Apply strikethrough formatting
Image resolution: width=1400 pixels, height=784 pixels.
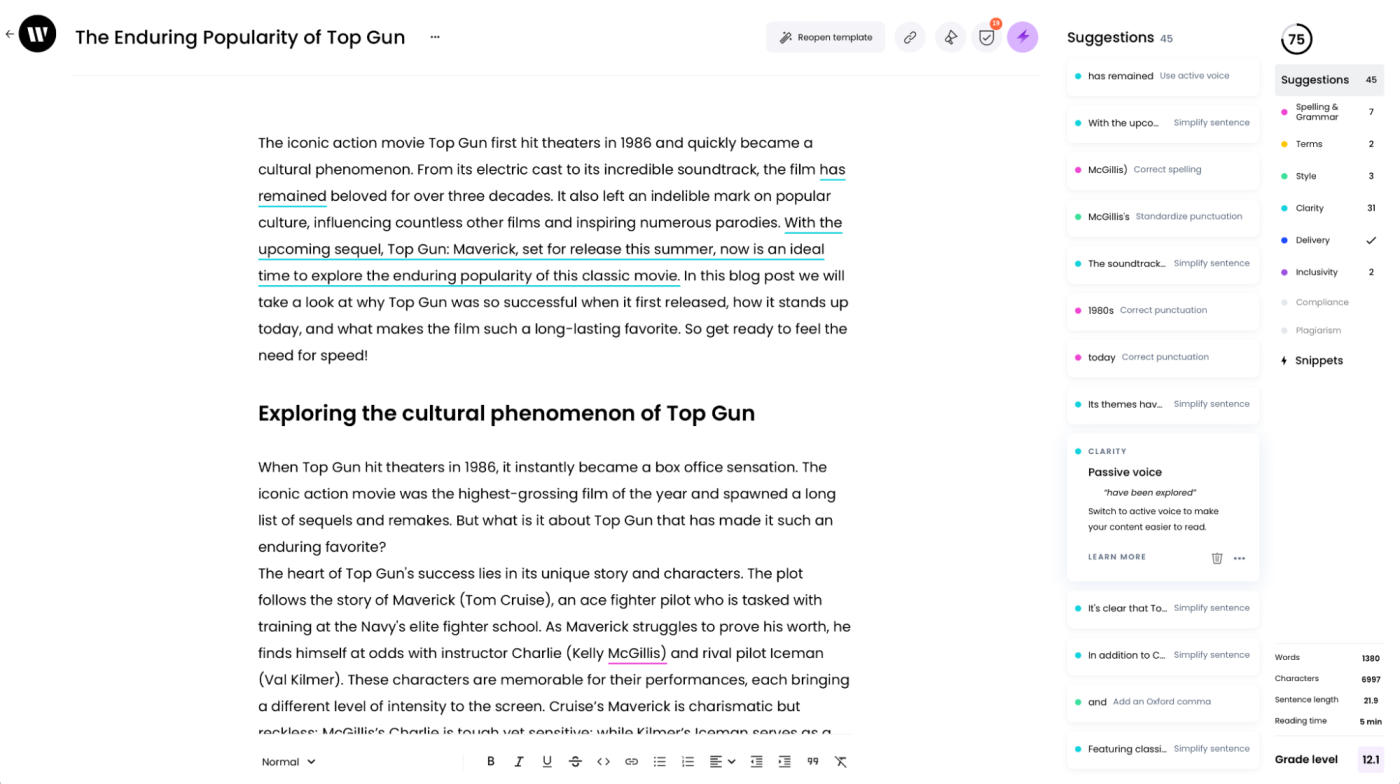(x=575, y=761)
